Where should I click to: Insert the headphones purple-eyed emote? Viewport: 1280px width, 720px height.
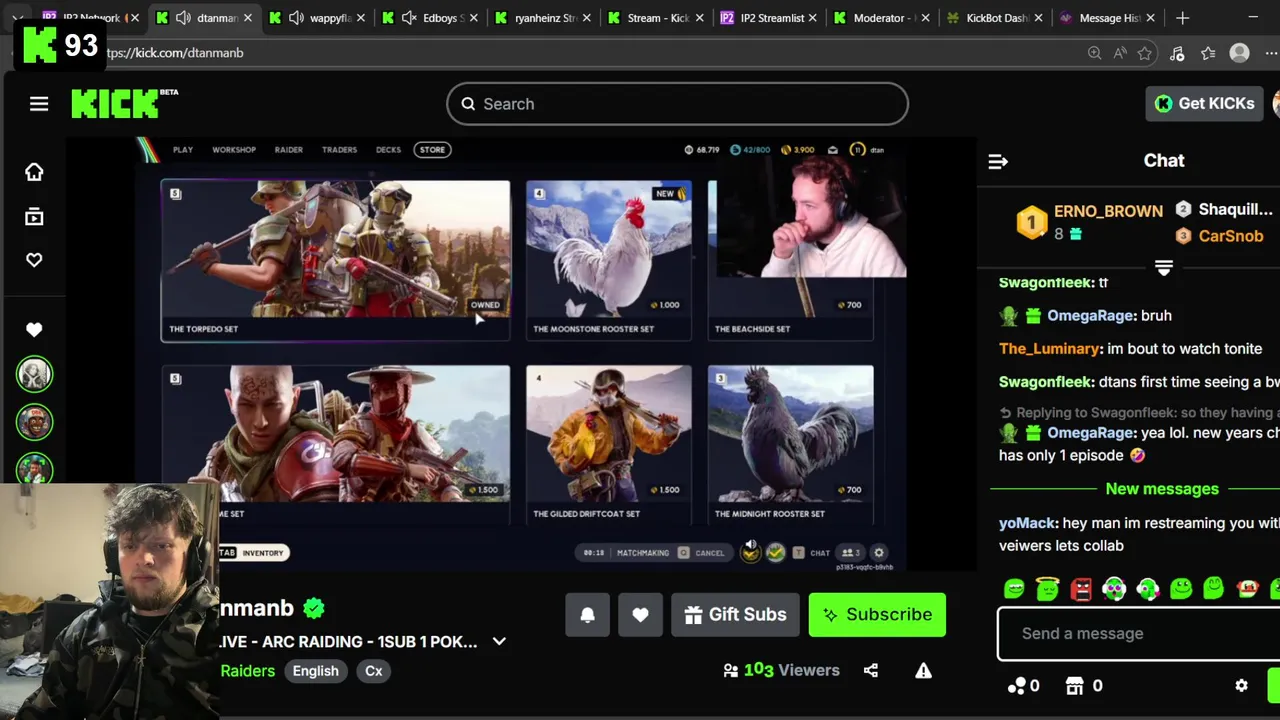[1114, 589]
